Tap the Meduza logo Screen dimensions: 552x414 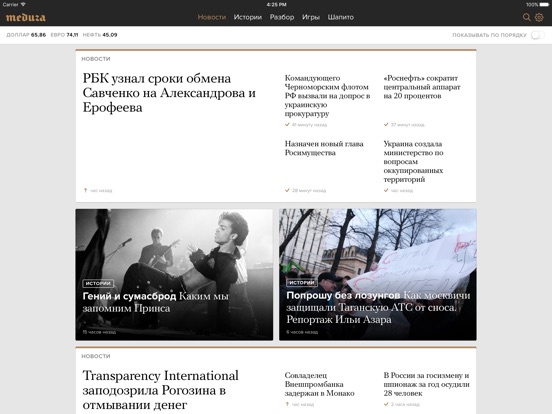click(x=26, y=17)
